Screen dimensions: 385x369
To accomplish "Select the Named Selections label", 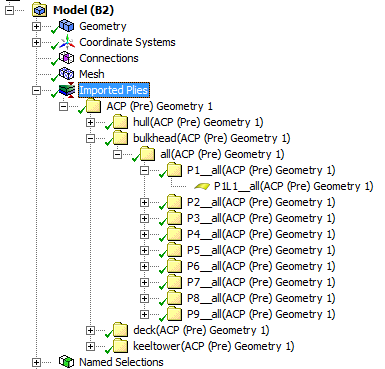I will (x=121, y=362).
